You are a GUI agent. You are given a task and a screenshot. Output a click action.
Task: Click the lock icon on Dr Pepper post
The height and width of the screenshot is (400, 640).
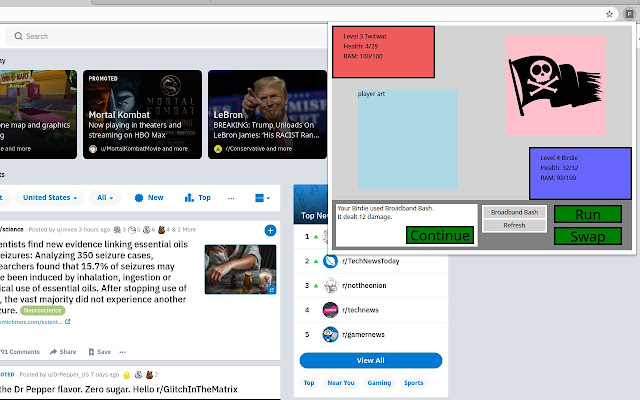[x=127, y=375]
